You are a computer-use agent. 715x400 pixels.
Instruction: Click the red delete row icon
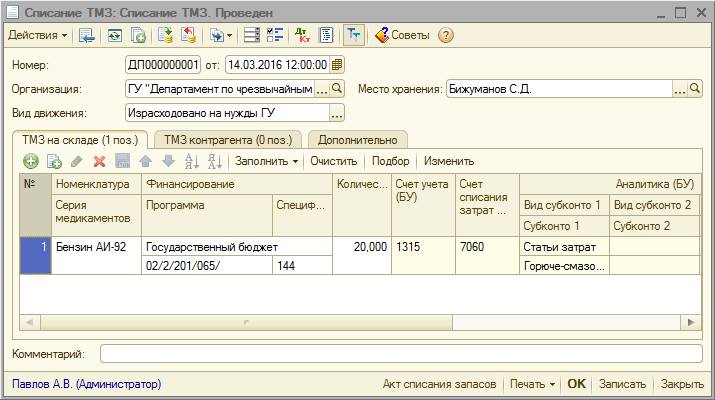[x=99, y=161]
